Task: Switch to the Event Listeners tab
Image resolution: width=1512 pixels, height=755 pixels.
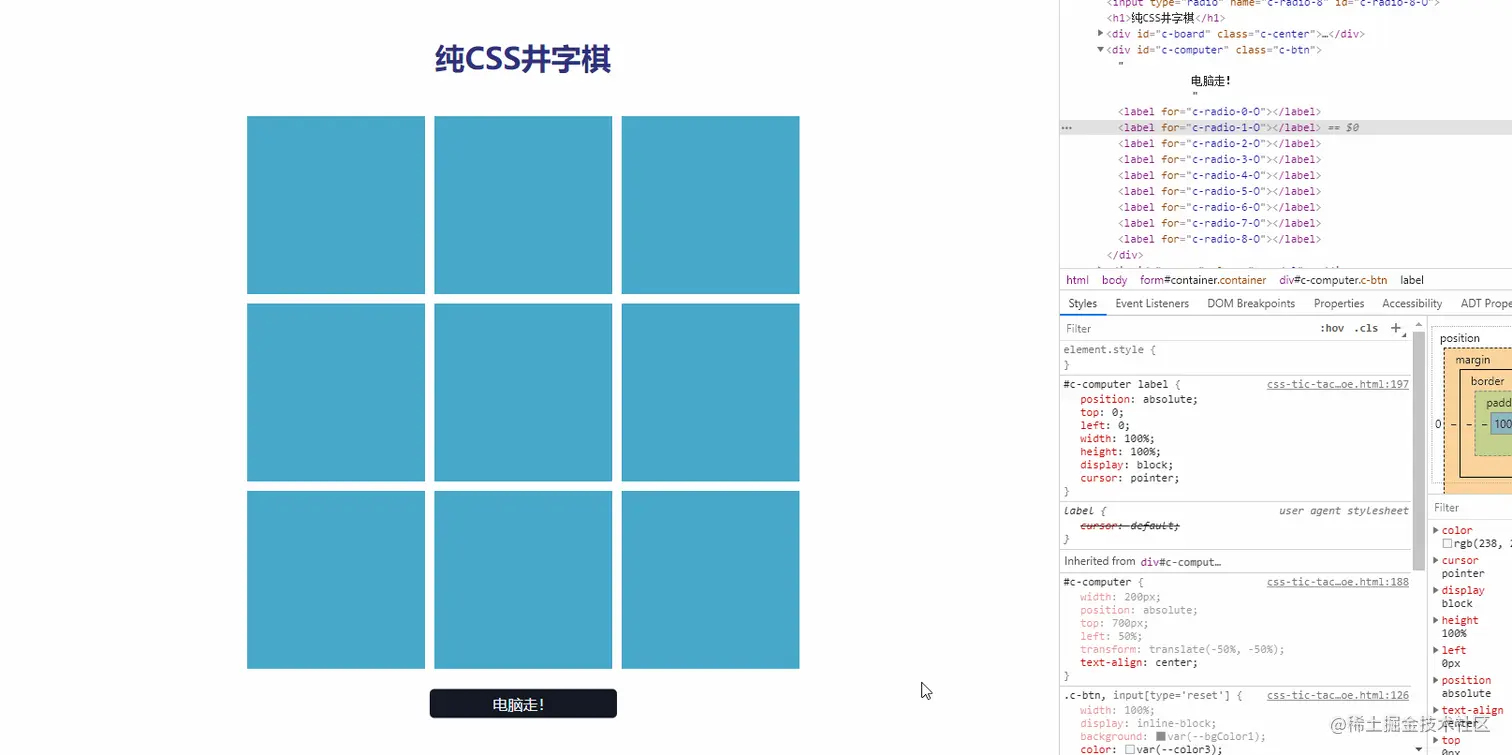Action: [1151, 303]
